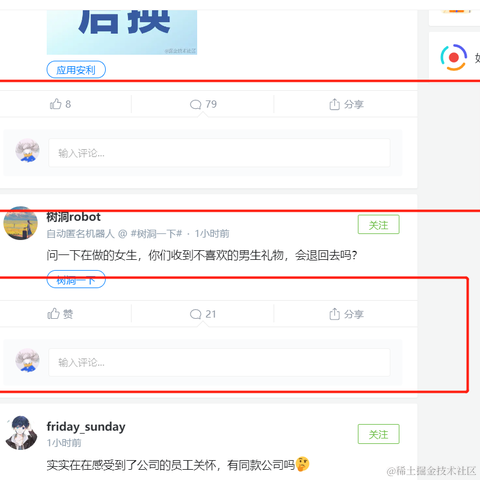
Task: Open the blue post image thumbnail
Action: point(122,32)
